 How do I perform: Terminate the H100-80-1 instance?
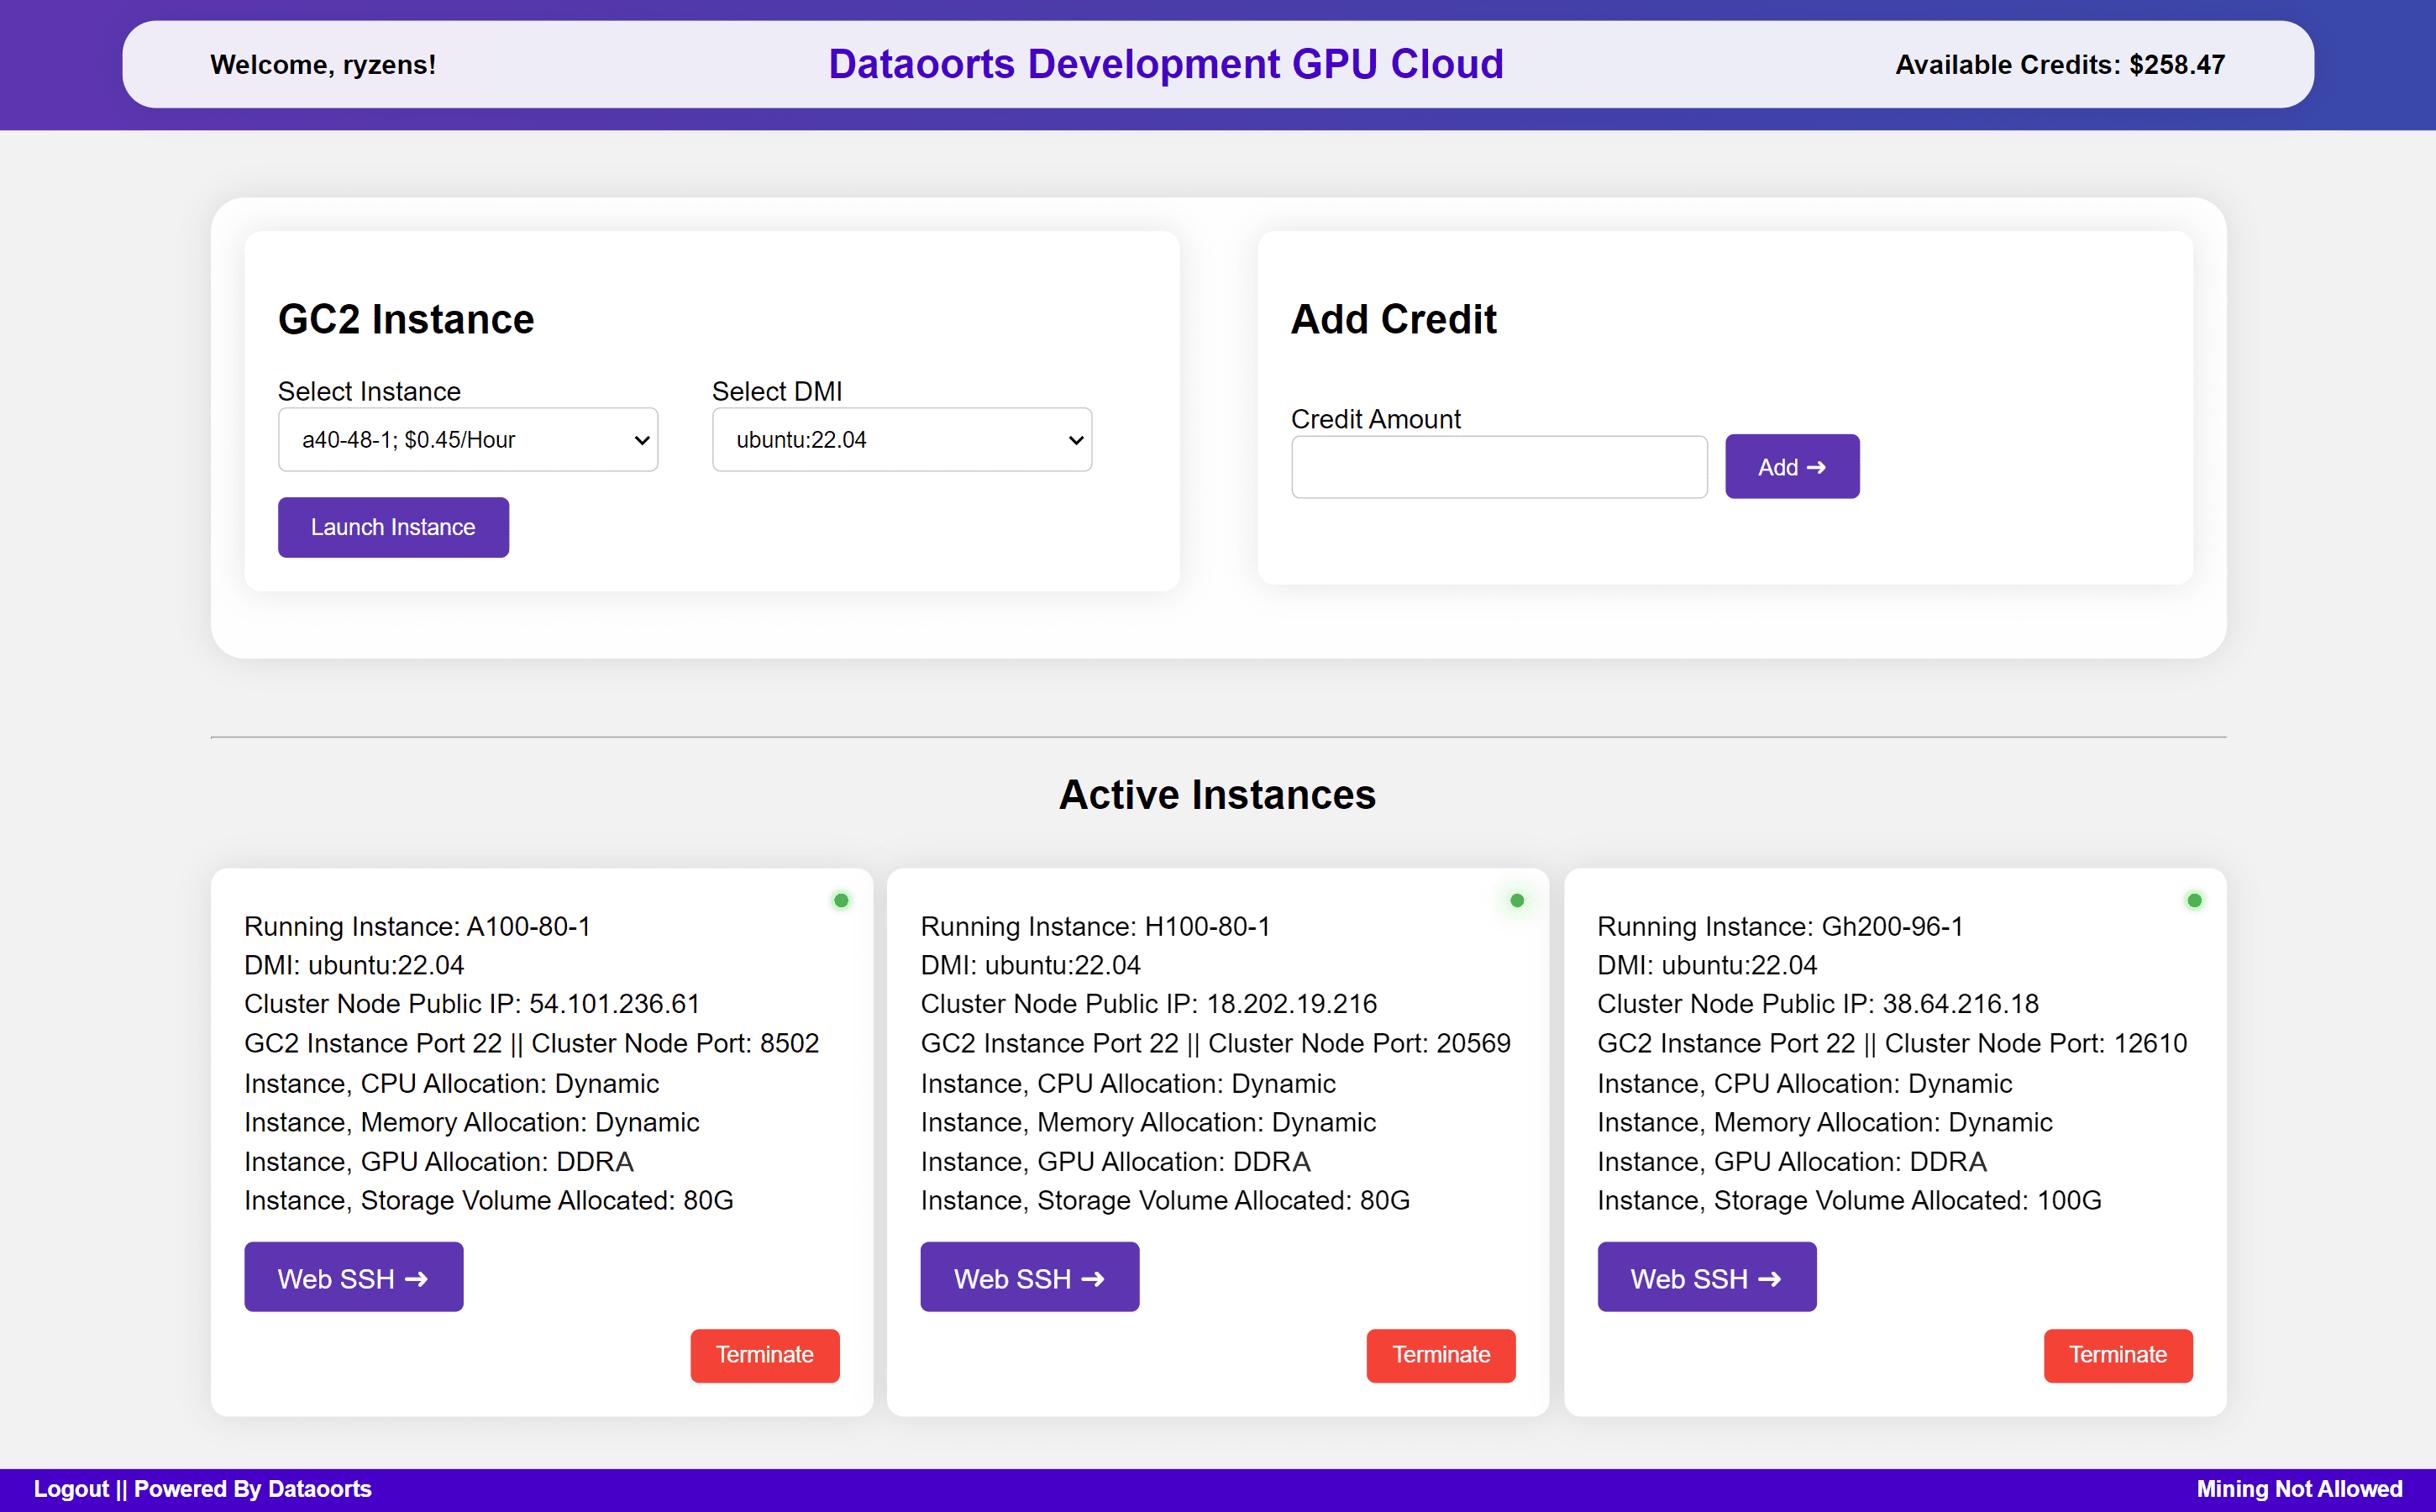pyautogui.click(x=1441, y=1355)
